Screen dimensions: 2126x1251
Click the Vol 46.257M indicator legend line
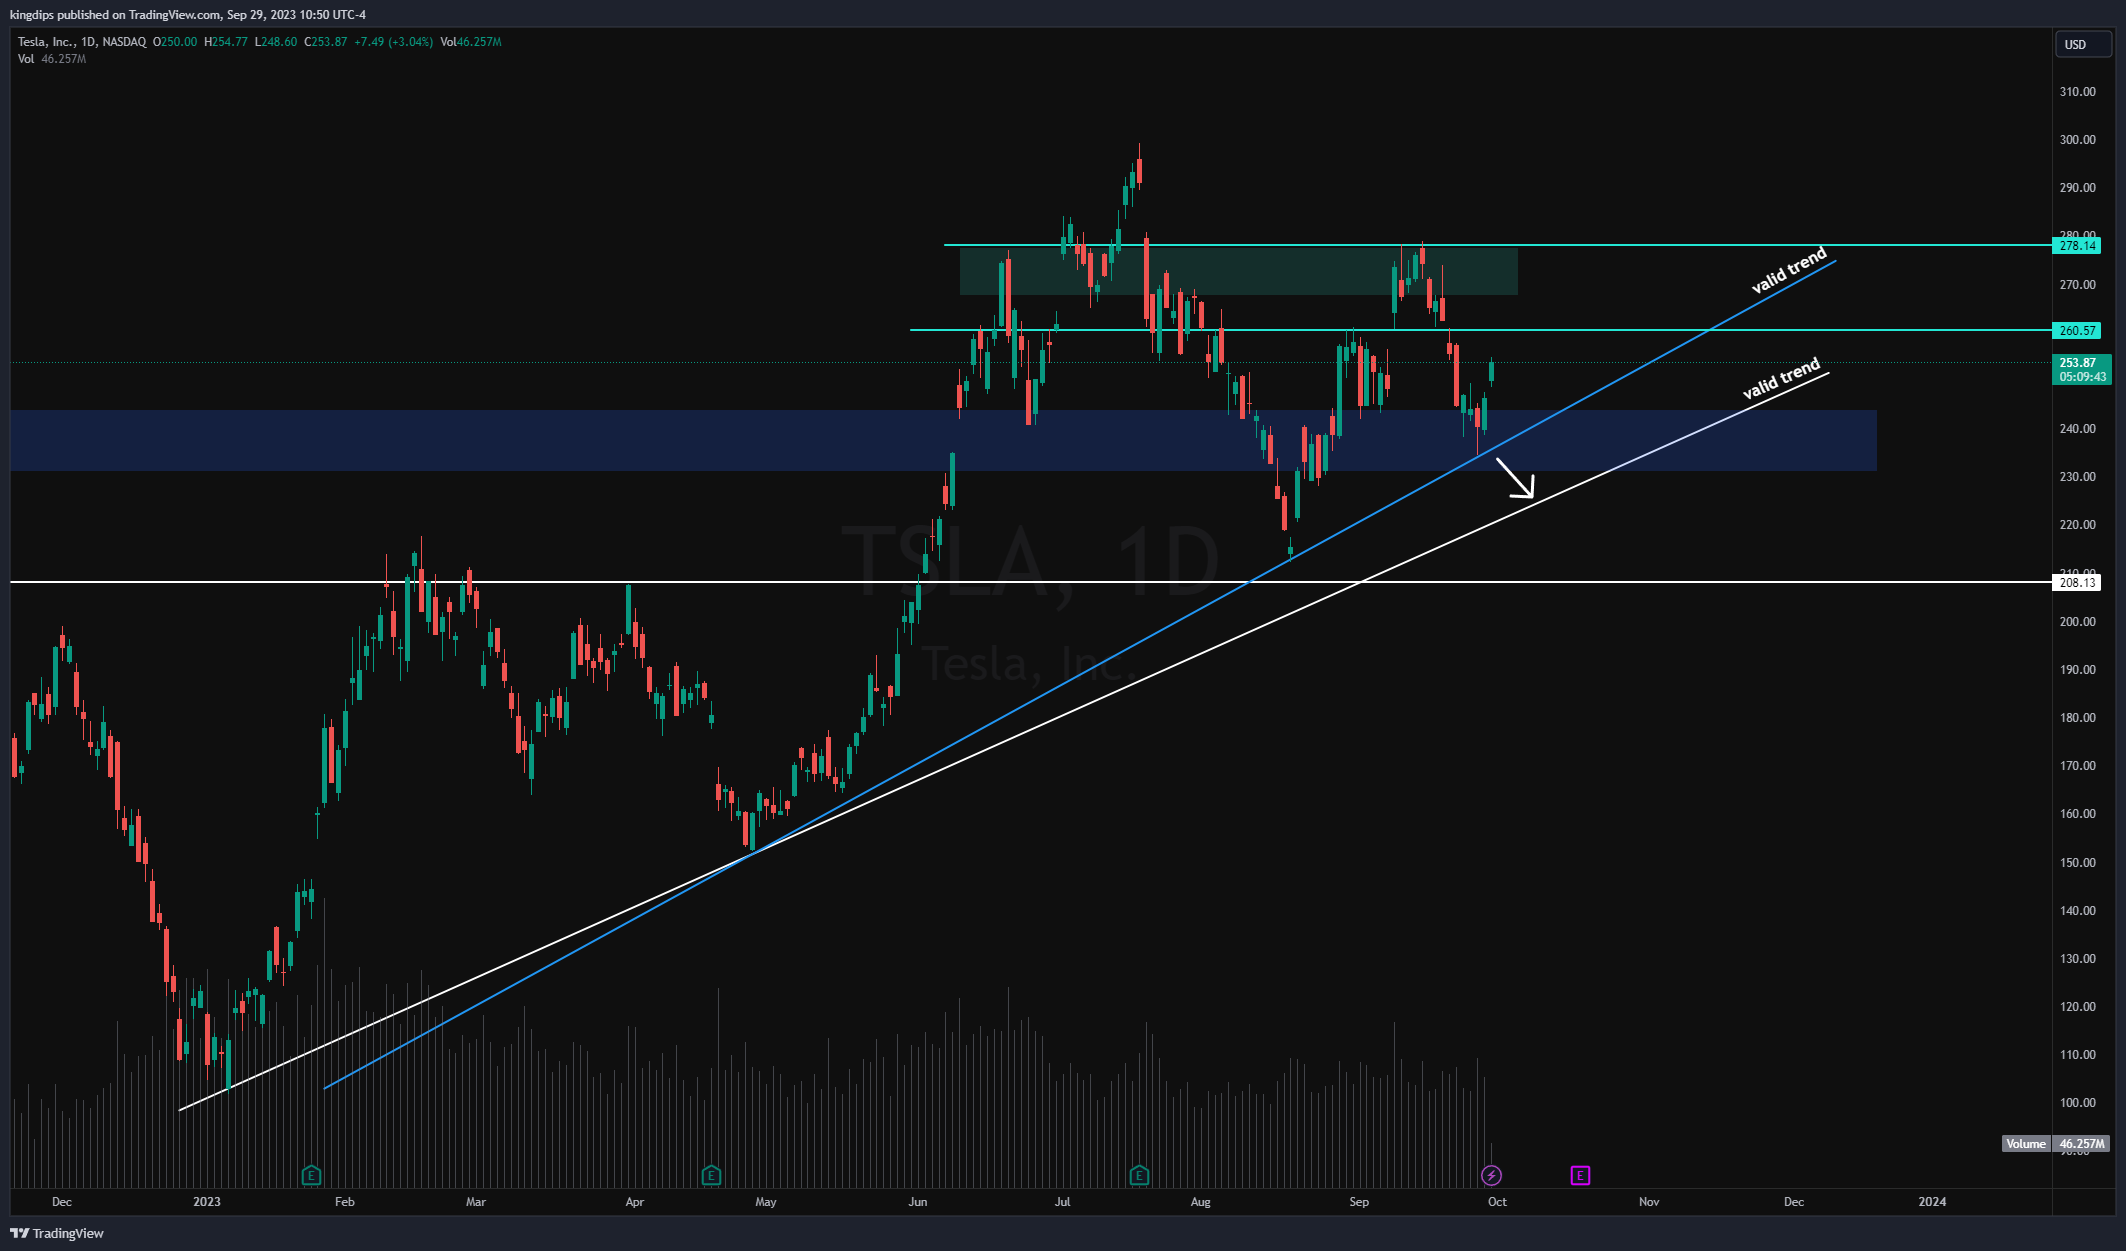(52, 59)
